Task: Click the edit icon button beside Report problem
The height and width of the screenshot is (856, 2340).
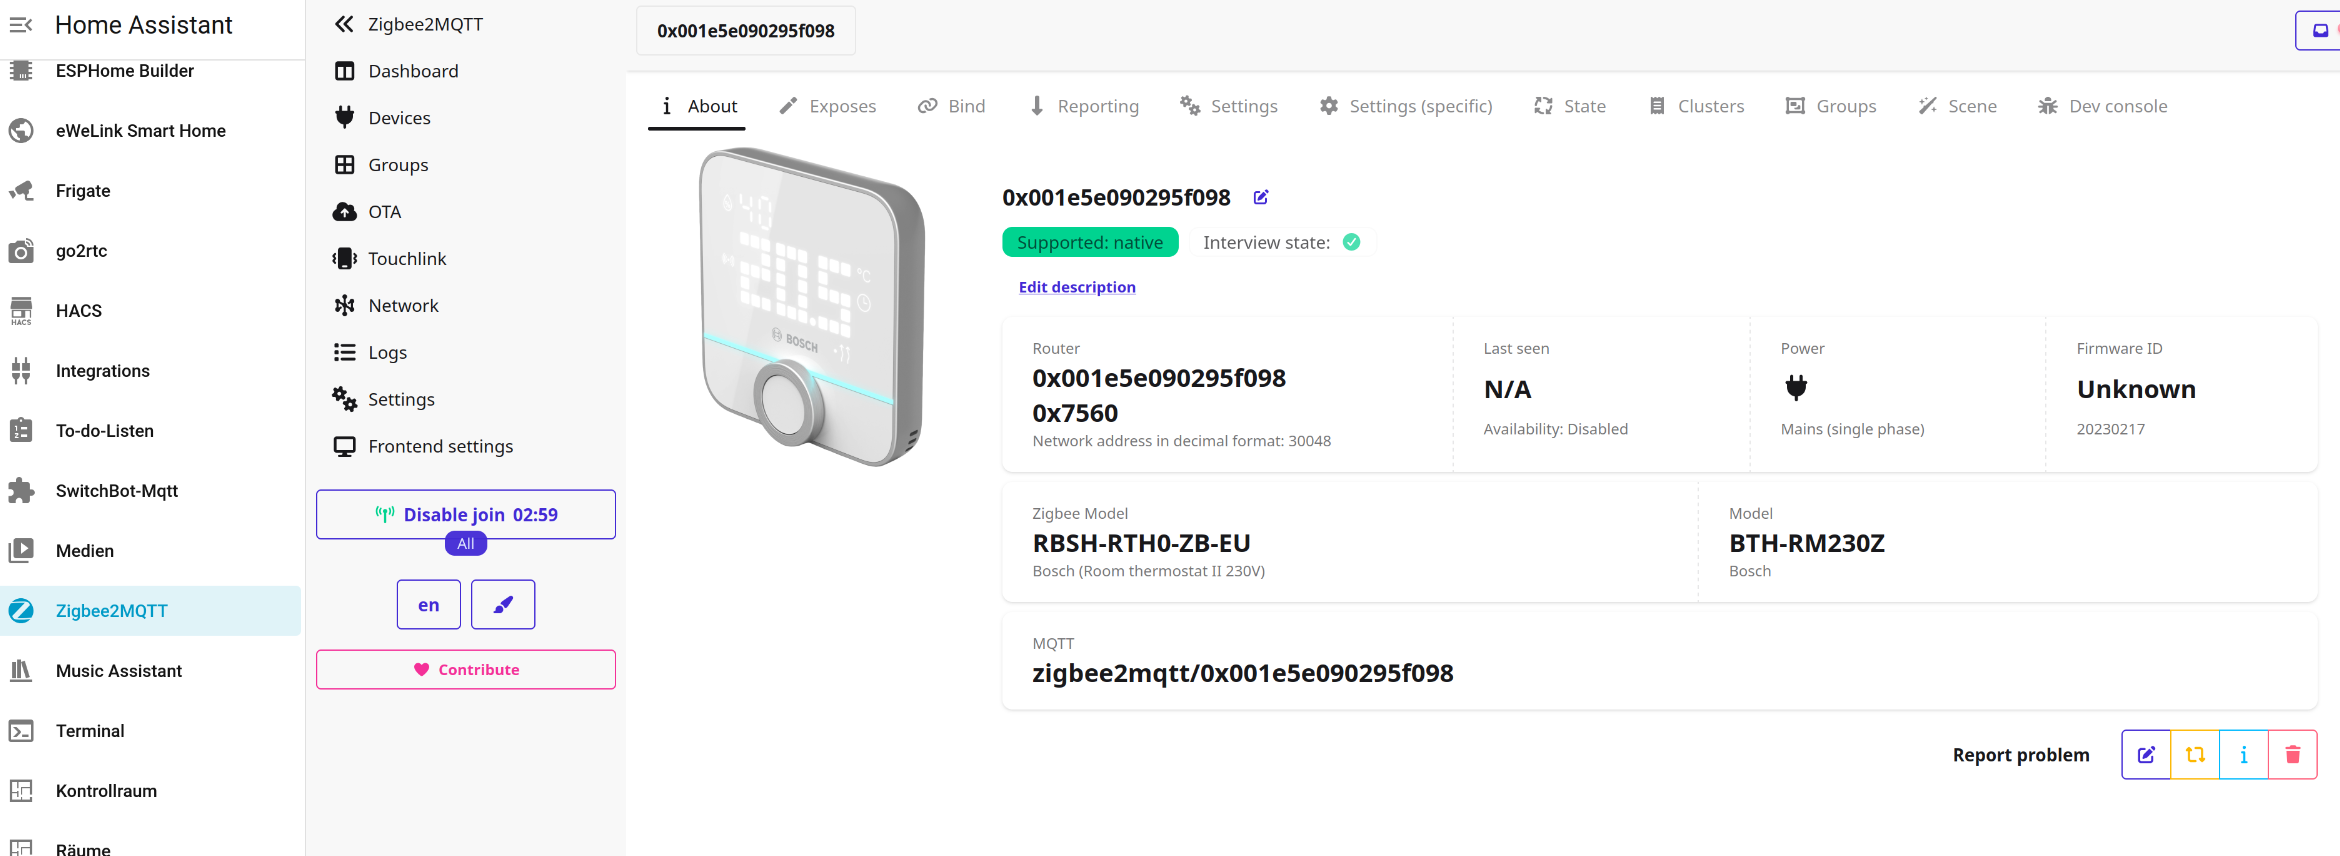Action: (2146, 755)
